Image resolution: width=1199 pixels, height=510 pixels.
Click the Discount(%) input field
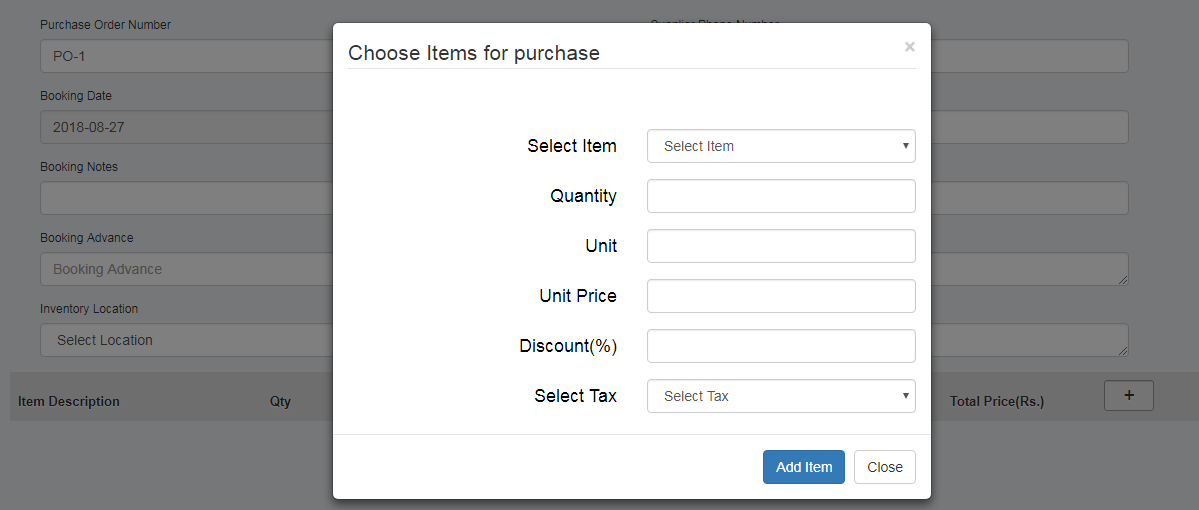point(781,346)
